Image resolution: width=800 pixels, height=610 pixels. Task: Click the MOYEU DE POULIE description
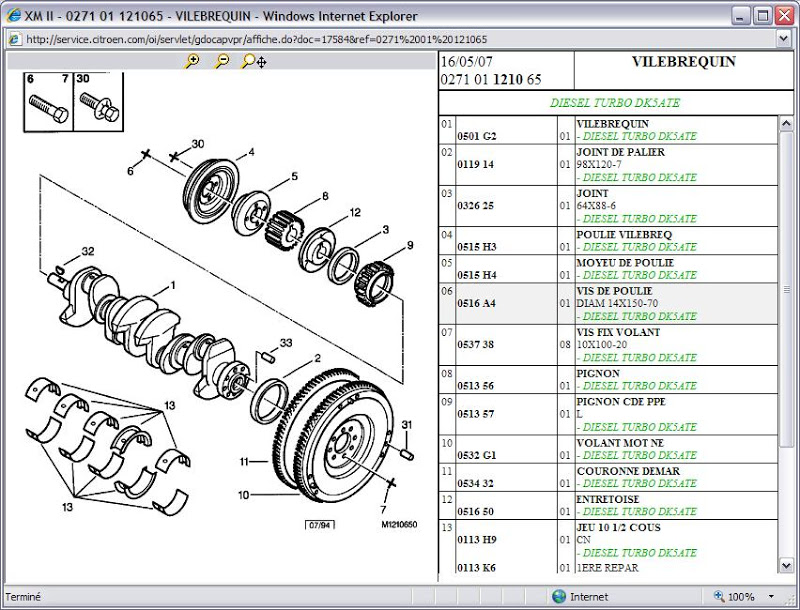(x=625, y=263)
